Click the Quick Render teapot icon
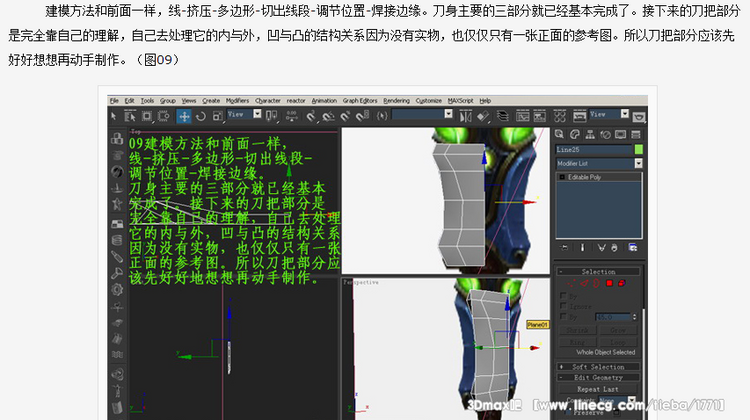This screenshot has height=420, width=750. point(639,116)
